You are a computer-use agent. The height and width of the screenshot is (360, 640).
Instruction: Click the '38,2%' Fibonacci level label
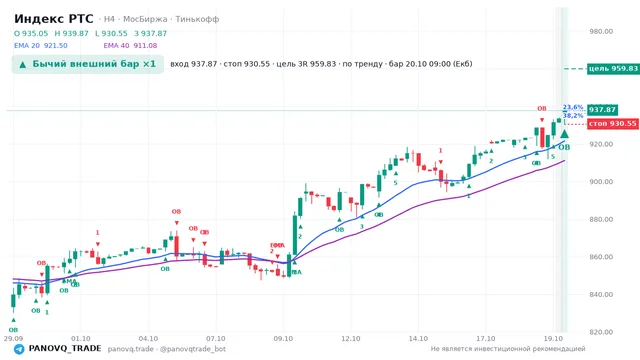[x=573, y=116]
